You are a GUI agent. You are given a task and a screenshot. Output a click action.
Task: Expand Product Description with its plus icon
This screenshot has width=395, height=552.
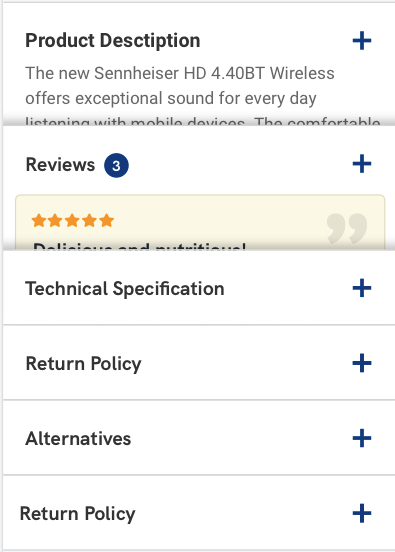pyautogui.click(x=362, y=40)
